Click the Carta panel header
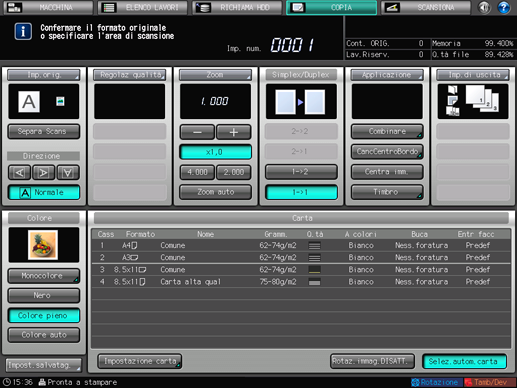Image resolution: width=517 pixels, height=388 pixels. click(301, 218)
